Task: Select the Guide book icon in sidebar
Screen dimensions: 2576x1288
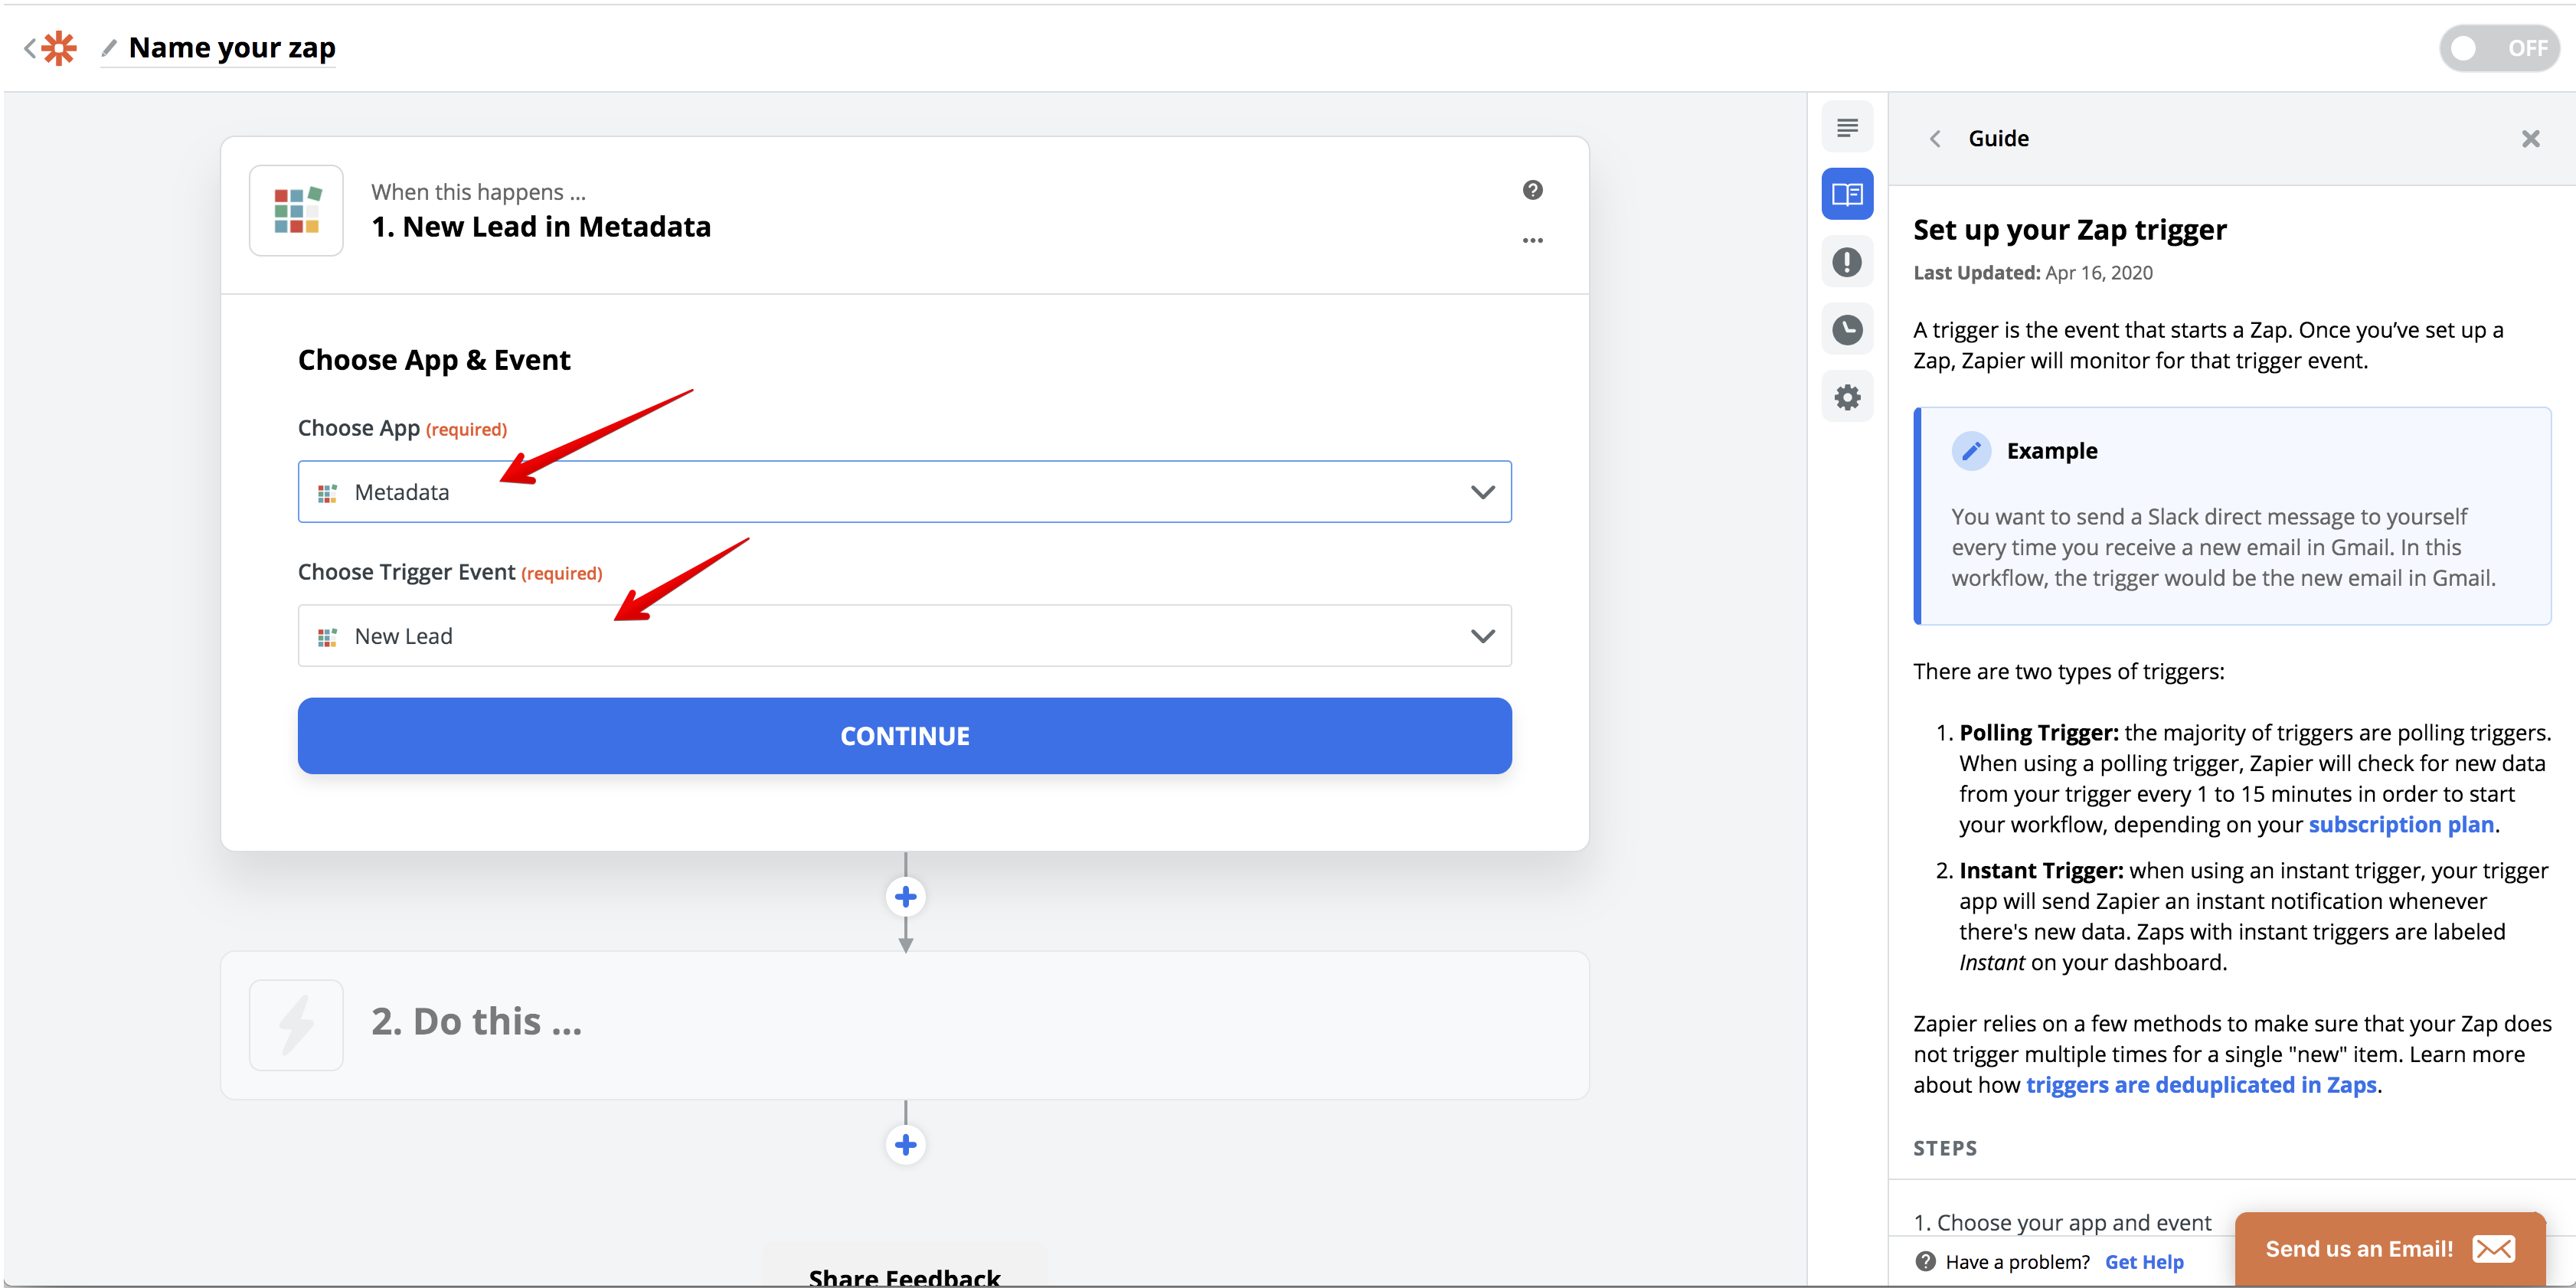Action: click(x=1846, y=194)
